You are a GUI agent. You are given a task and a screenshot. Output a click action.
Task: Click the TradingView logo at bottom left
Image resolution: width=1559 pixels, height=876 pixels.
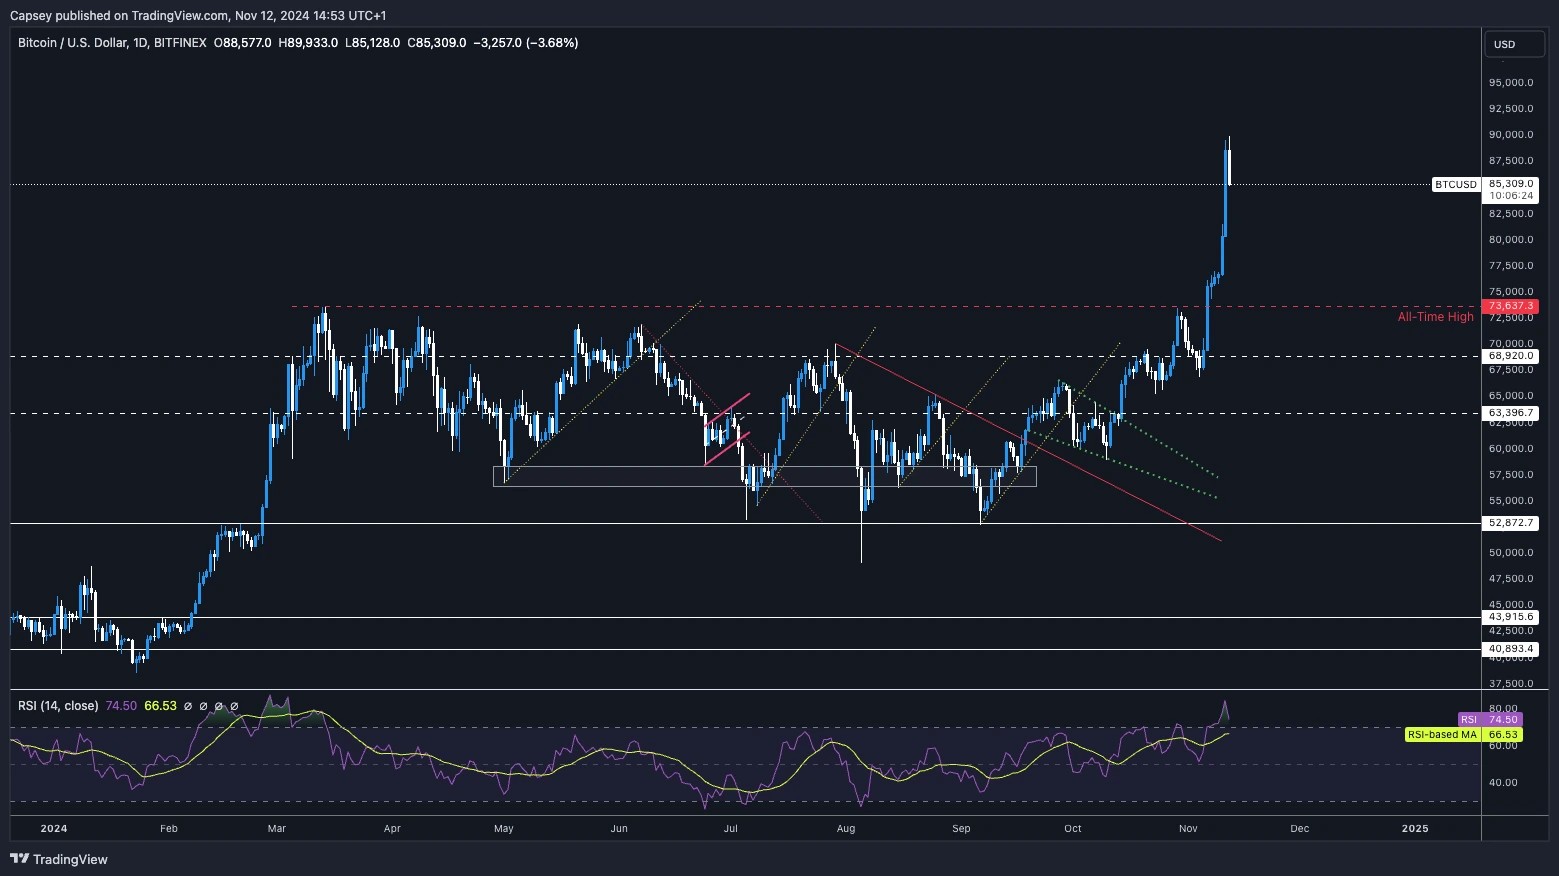click(60, 859)
